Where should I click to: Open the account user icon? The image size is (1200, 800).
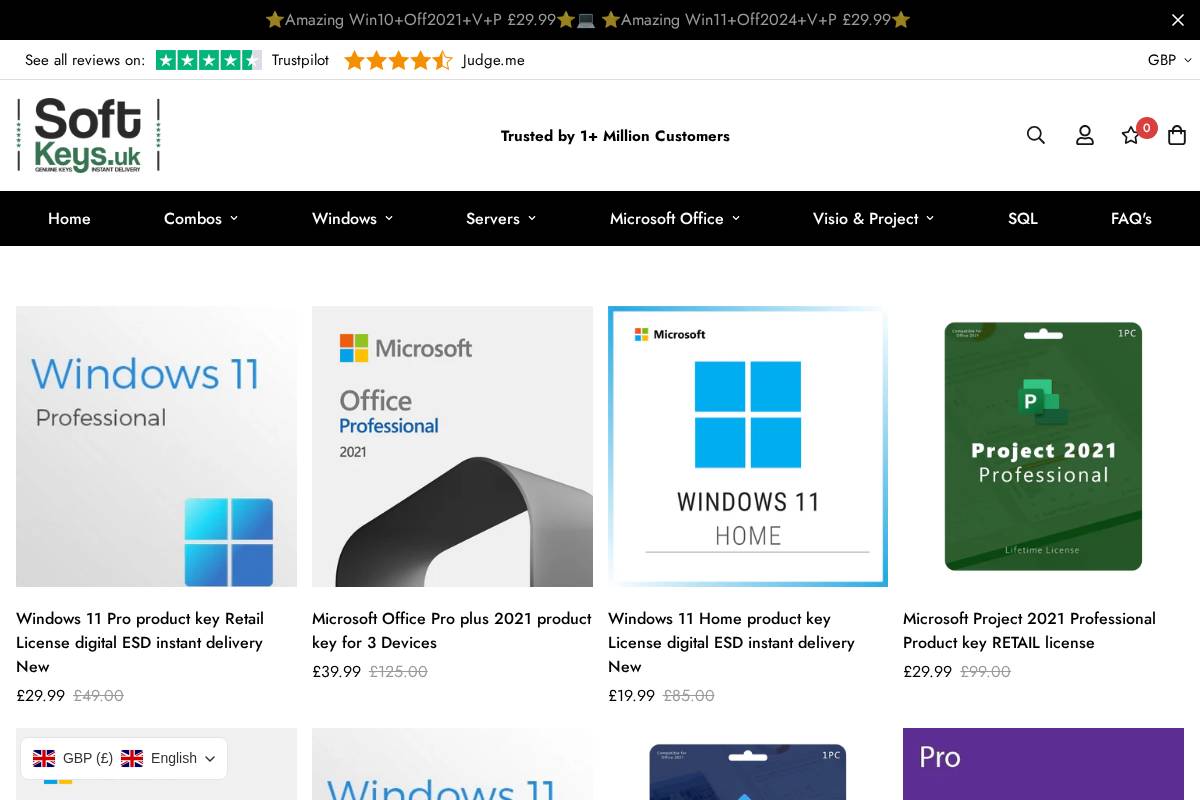(1085, 135)
